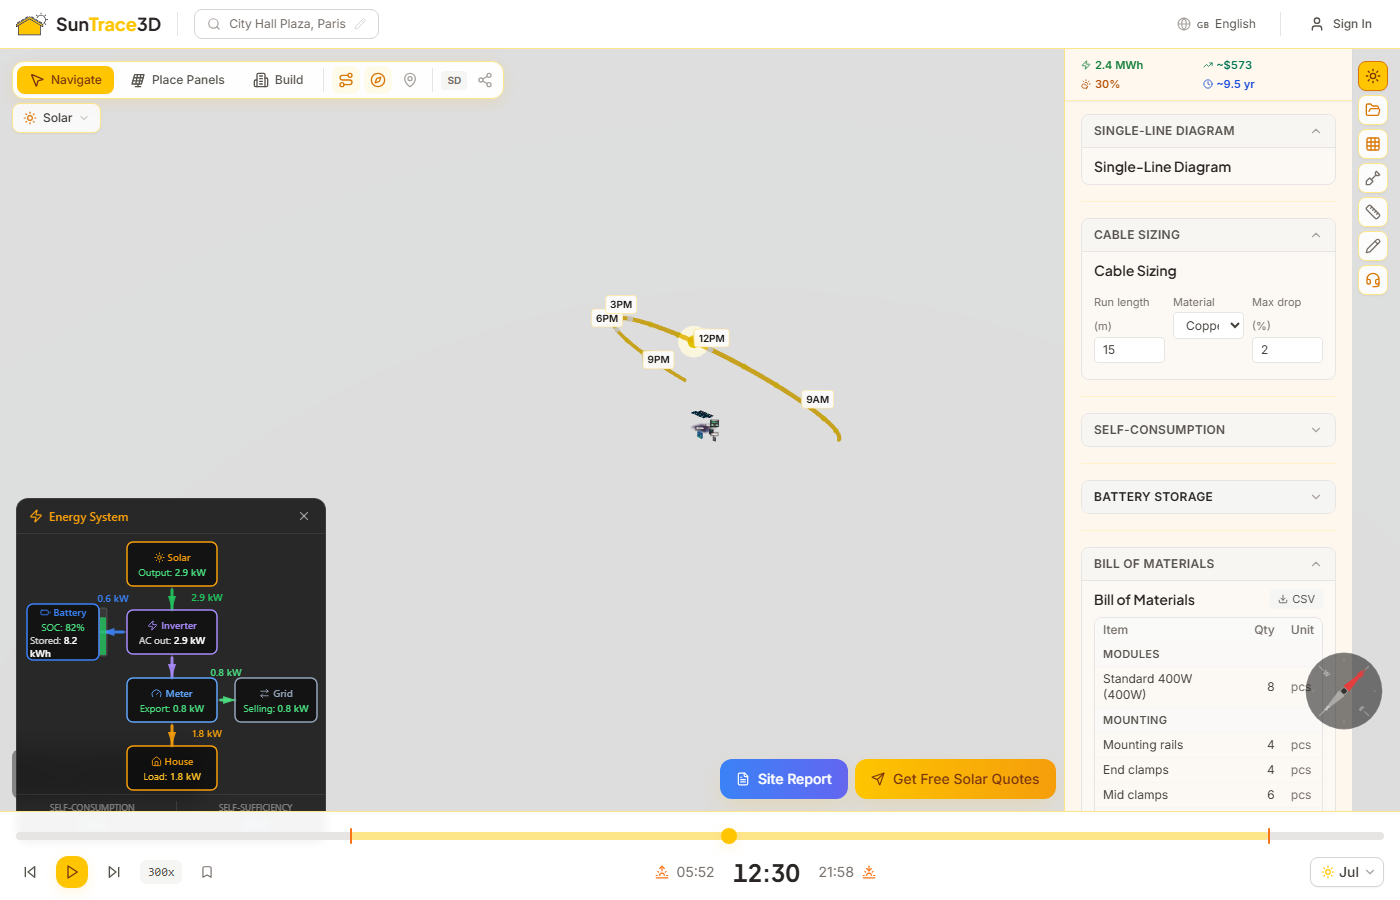Image resolution: width=1400 pixels, height=900 pixels.
Task: Click the search icon in location box
Action: pos(214,24)
